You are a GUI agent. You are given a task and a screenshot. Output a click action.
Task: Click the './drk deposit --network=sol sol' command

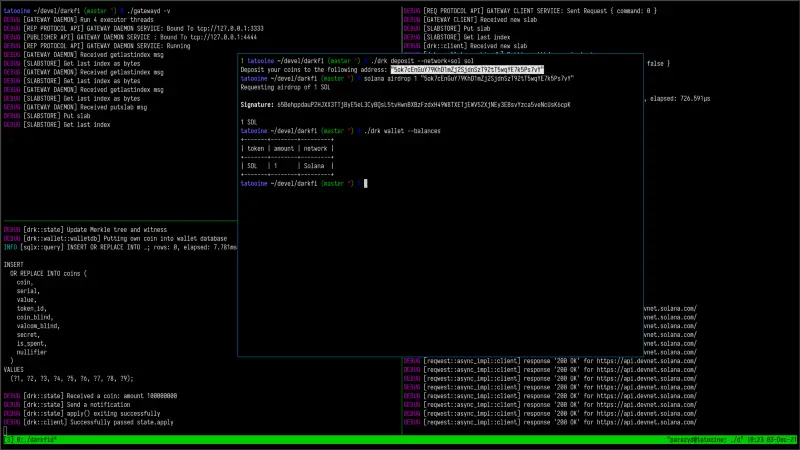point(422,61)
